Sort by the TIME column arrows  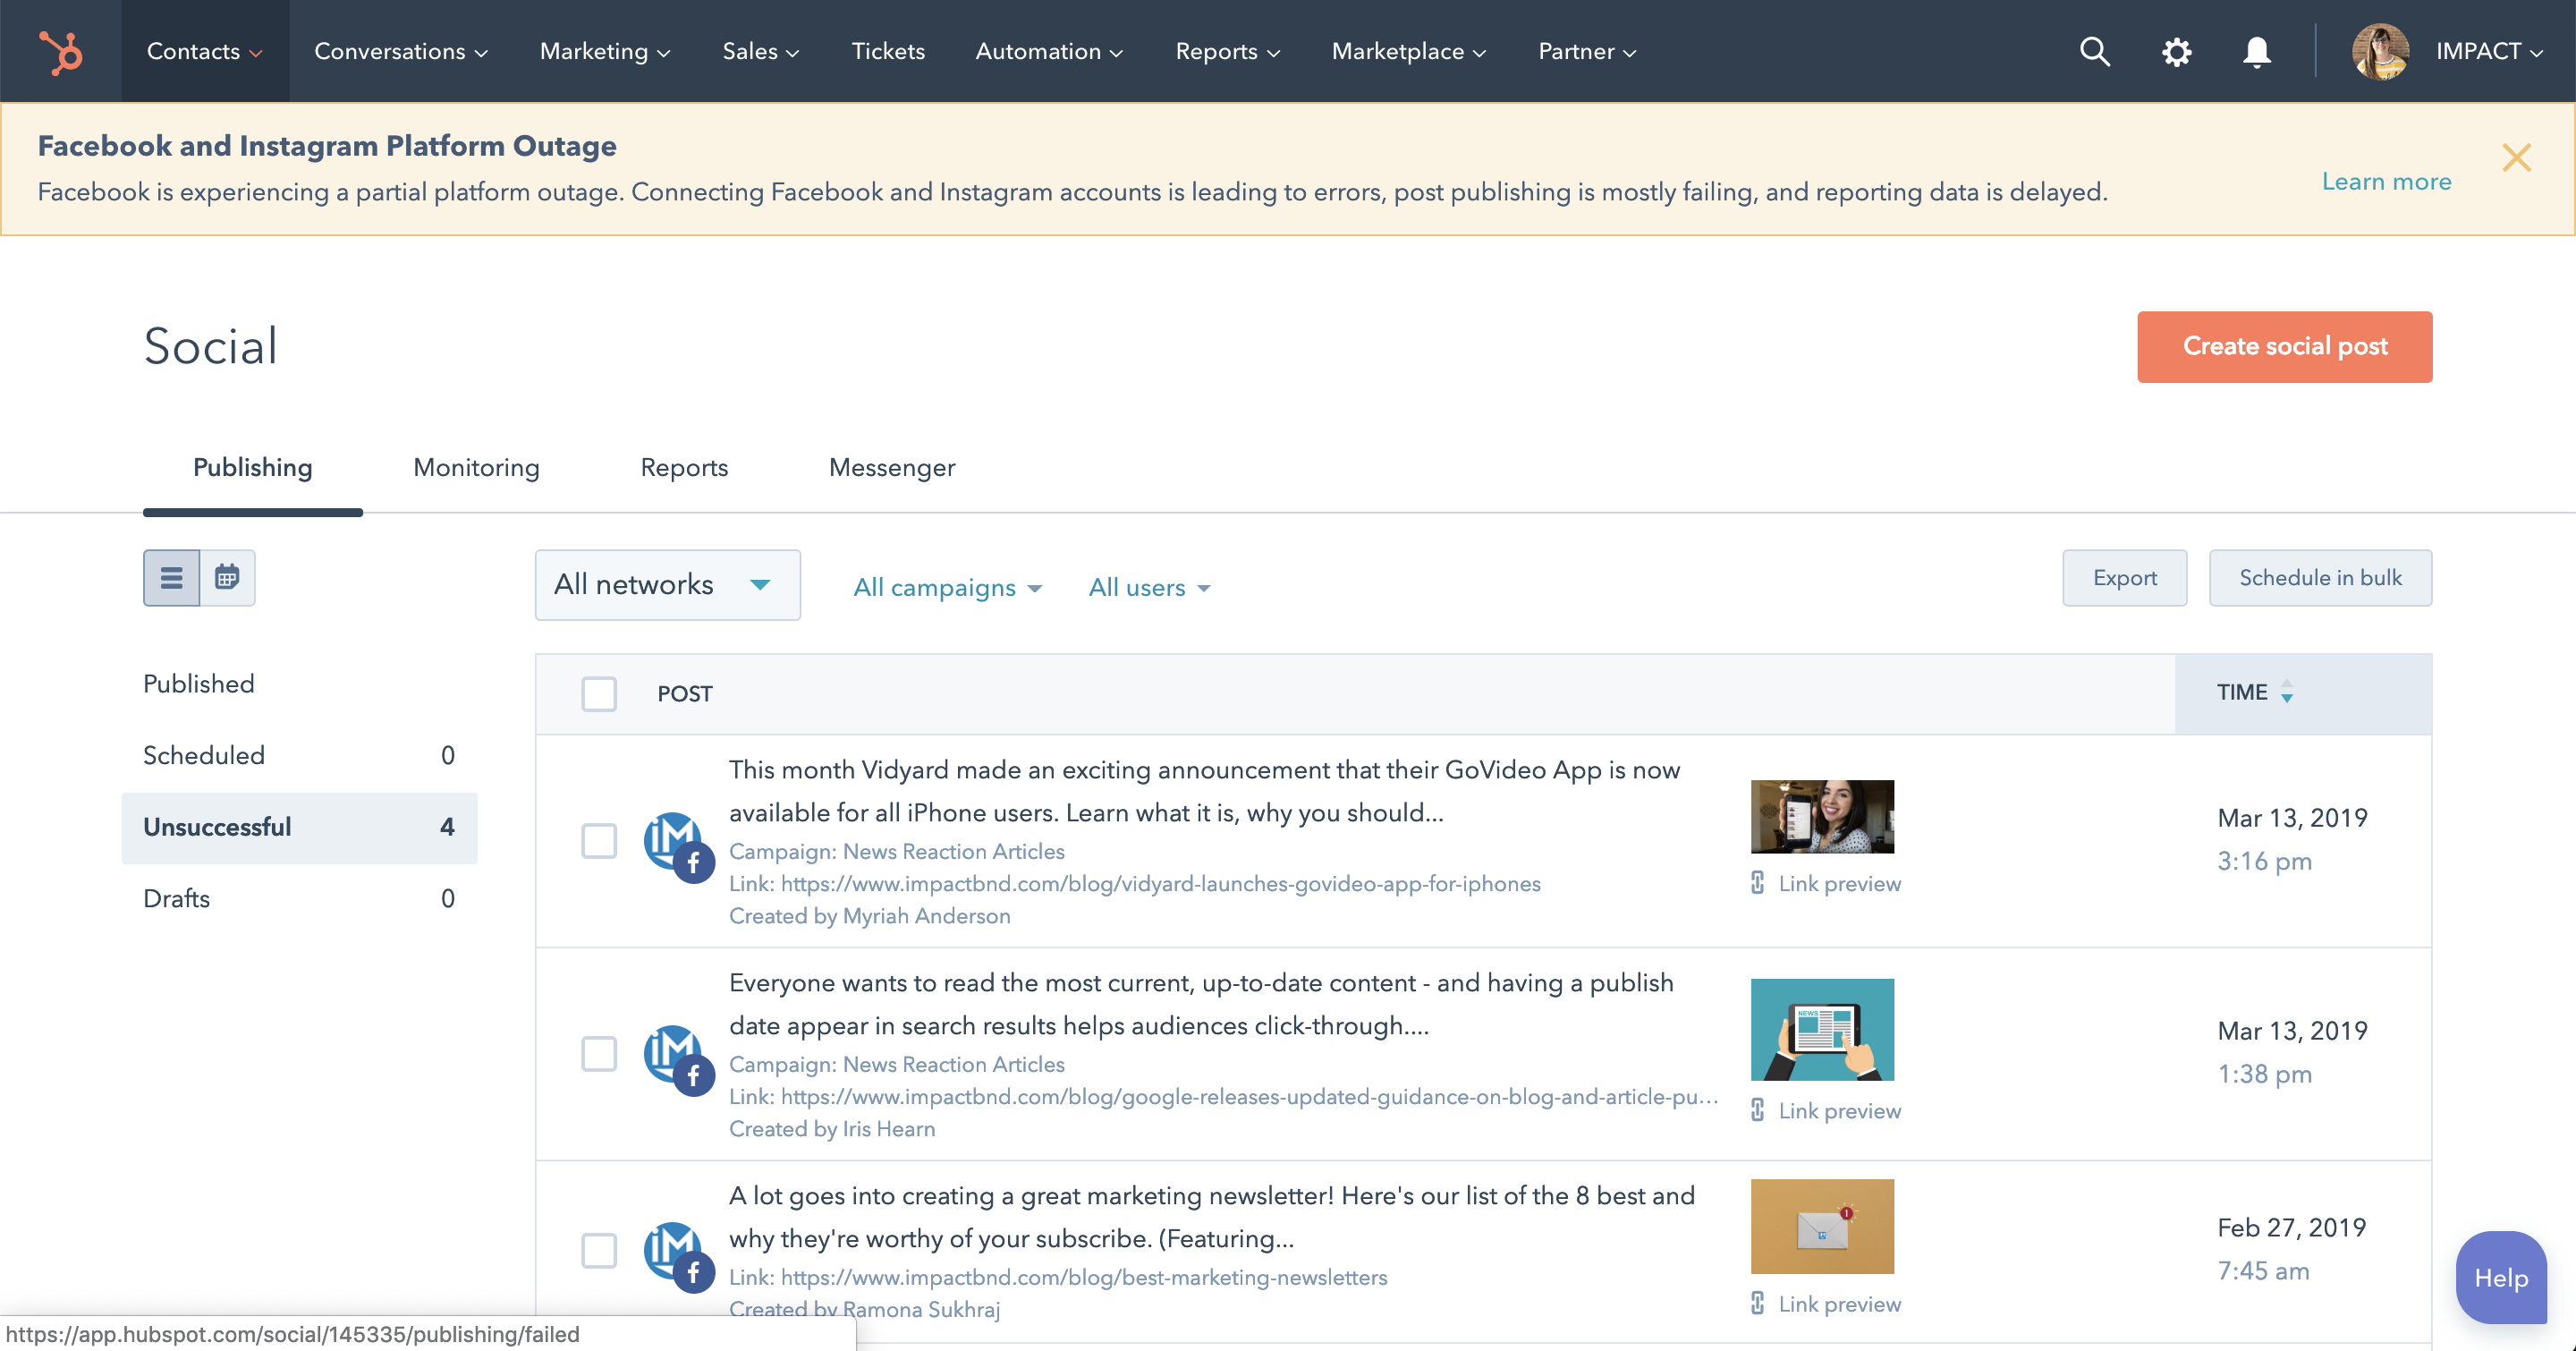point(2287,692)
